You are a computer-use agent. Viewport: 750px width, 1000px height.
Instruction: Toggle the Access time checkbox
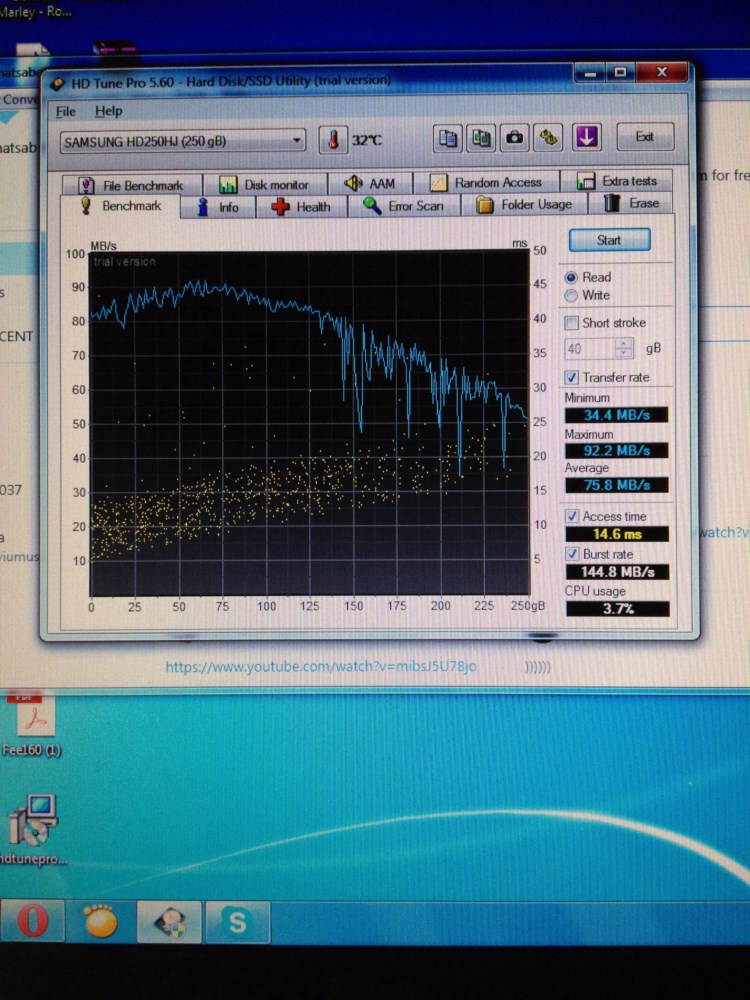click(572, 517)
